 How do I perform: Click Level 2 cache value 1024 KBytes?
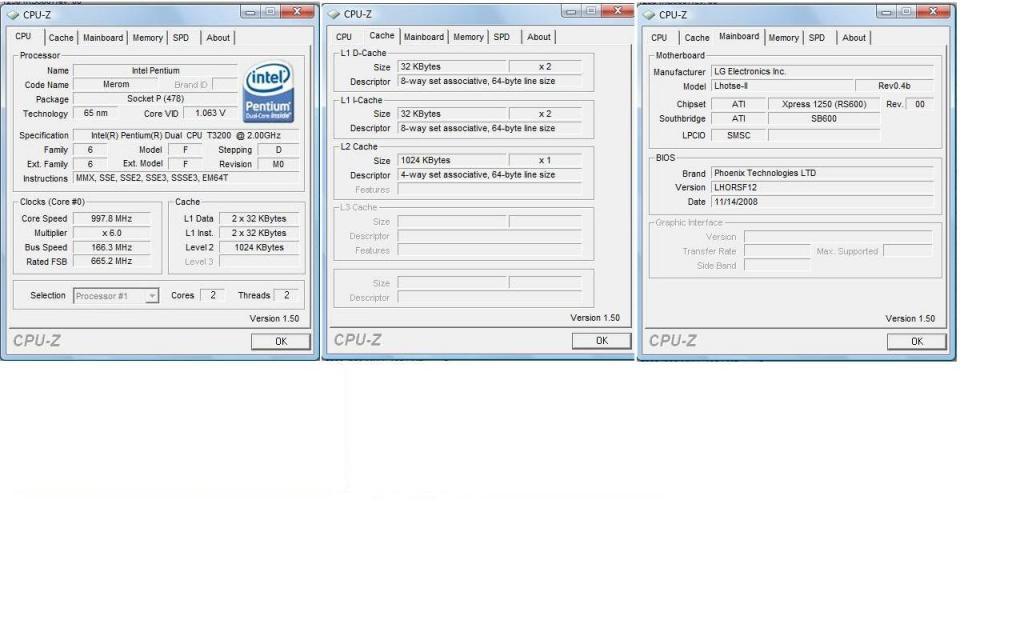(x=259, y=248)
